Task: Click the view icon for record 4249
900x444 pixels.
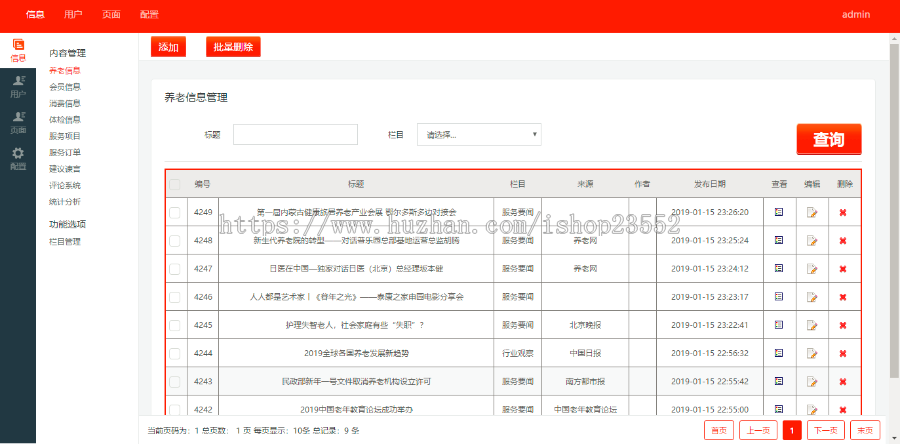Action: (779, 212)
